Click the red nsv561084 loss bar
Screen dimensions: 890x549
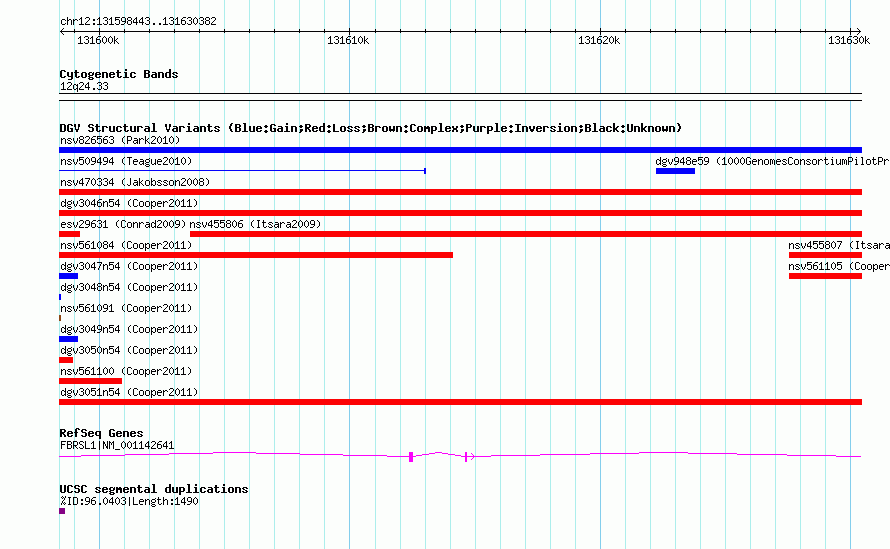point(256,255)
